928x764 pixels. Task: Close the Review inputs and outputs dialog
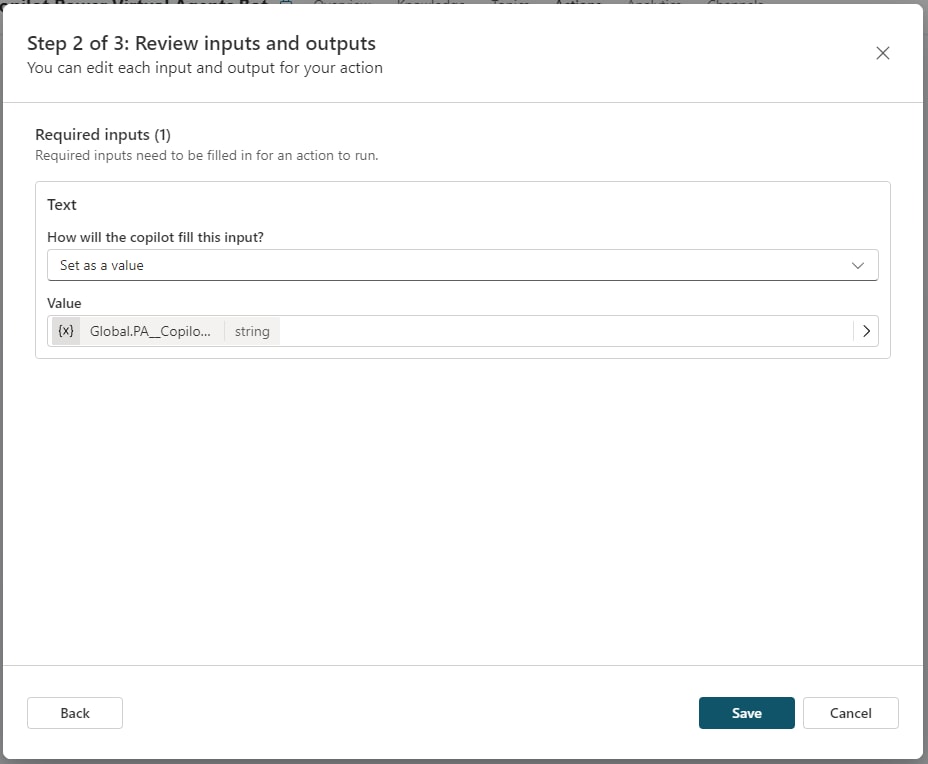[x=882, y=54]
